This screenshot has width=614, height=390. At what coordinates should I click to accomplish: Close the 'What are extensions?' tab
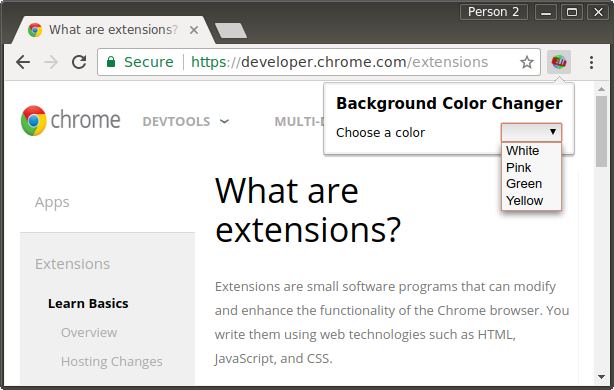[x=194, y=30]
